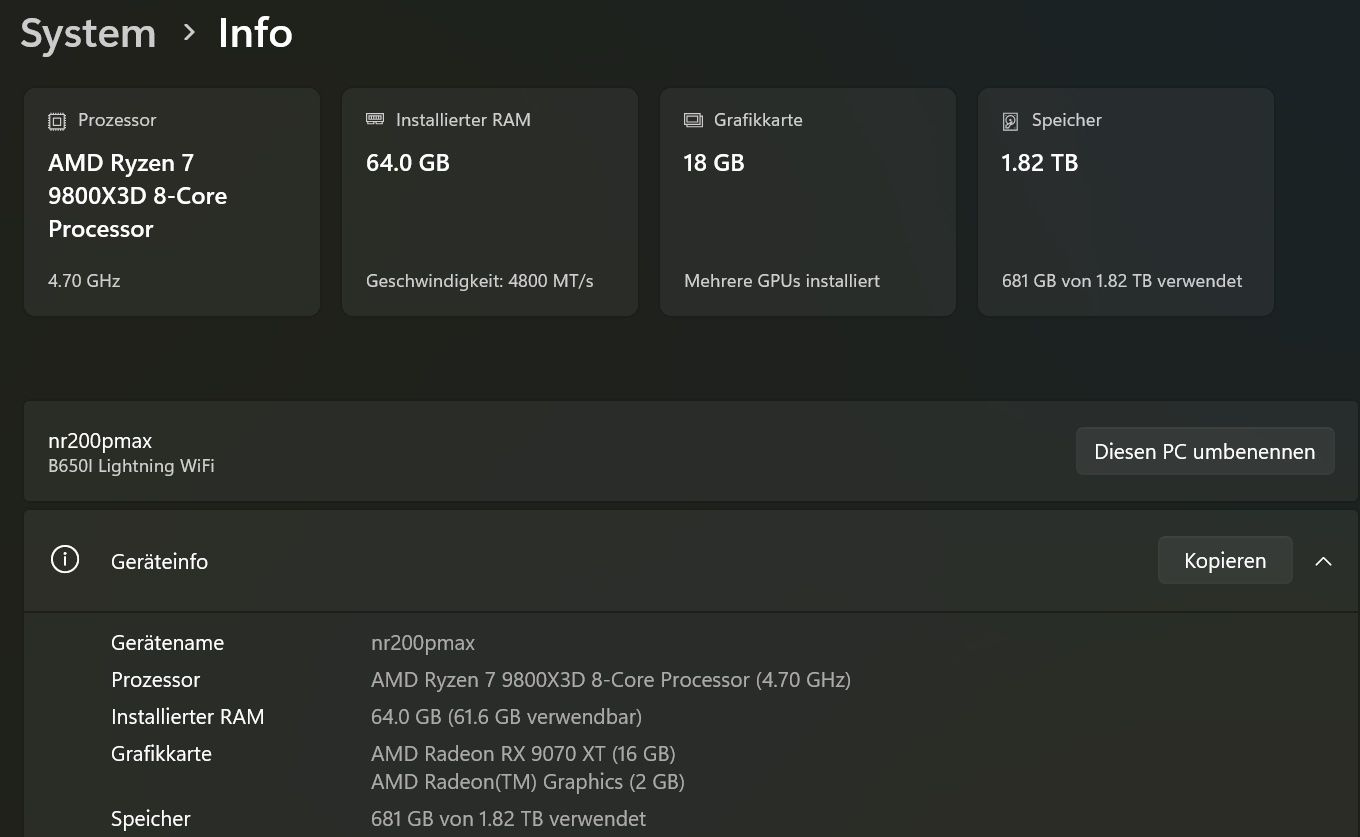Image resolution: width=1360 pixels, height=837 pixels.
Task: Click 'AMD Ryzen 7 9800X3D 8-Core Processor' card heading
Action: click(137, 196)
